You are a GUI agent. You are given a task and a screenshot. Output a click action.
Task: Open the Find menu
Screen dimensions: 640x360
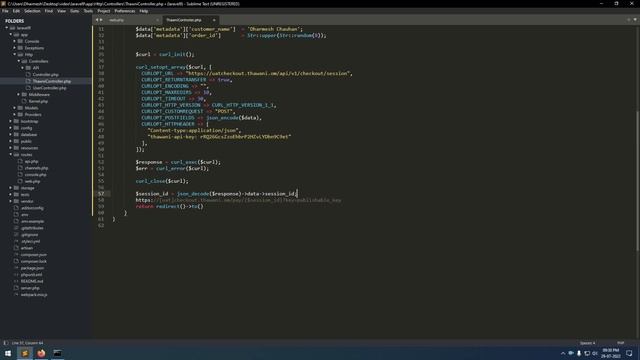click(49, 11)
